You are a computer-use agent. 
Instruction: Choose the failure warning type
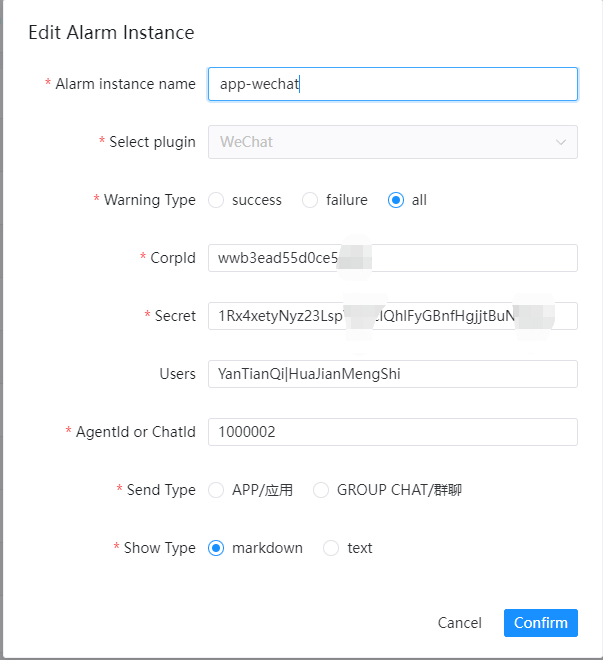point(310,200)
